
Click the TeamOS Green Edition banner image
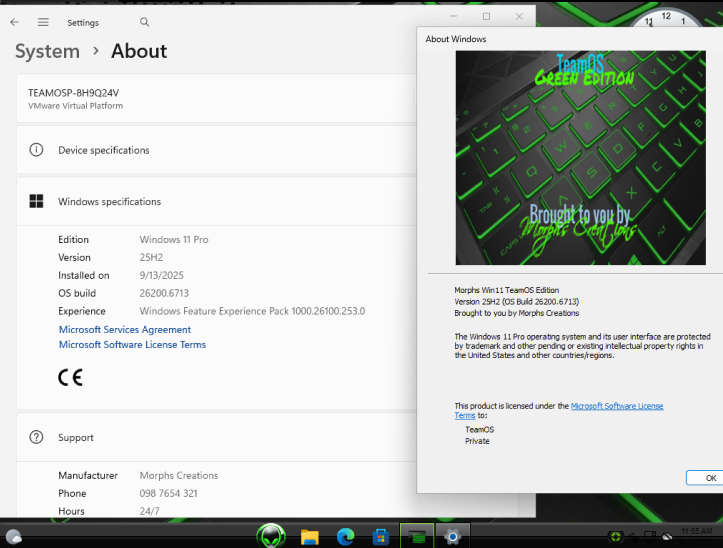pos(581,158)
